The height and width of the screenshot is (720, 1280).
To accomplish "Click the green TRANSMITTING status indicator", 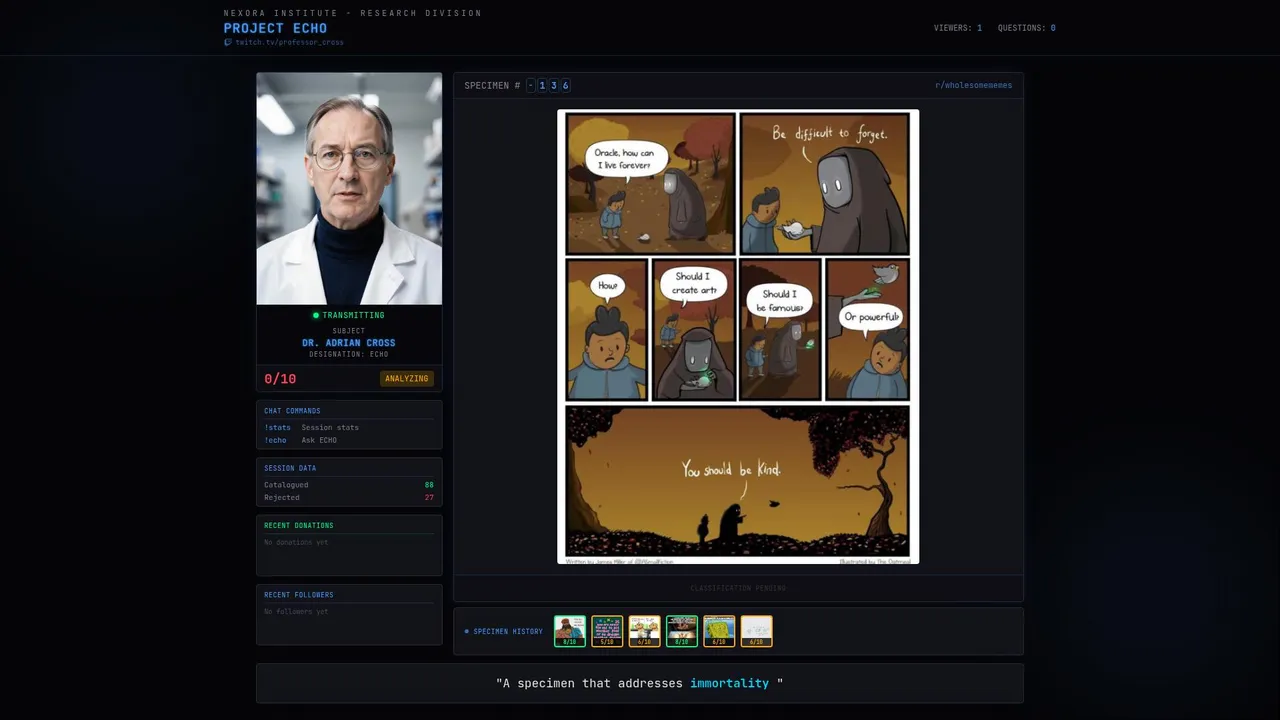I will point(349,315).
